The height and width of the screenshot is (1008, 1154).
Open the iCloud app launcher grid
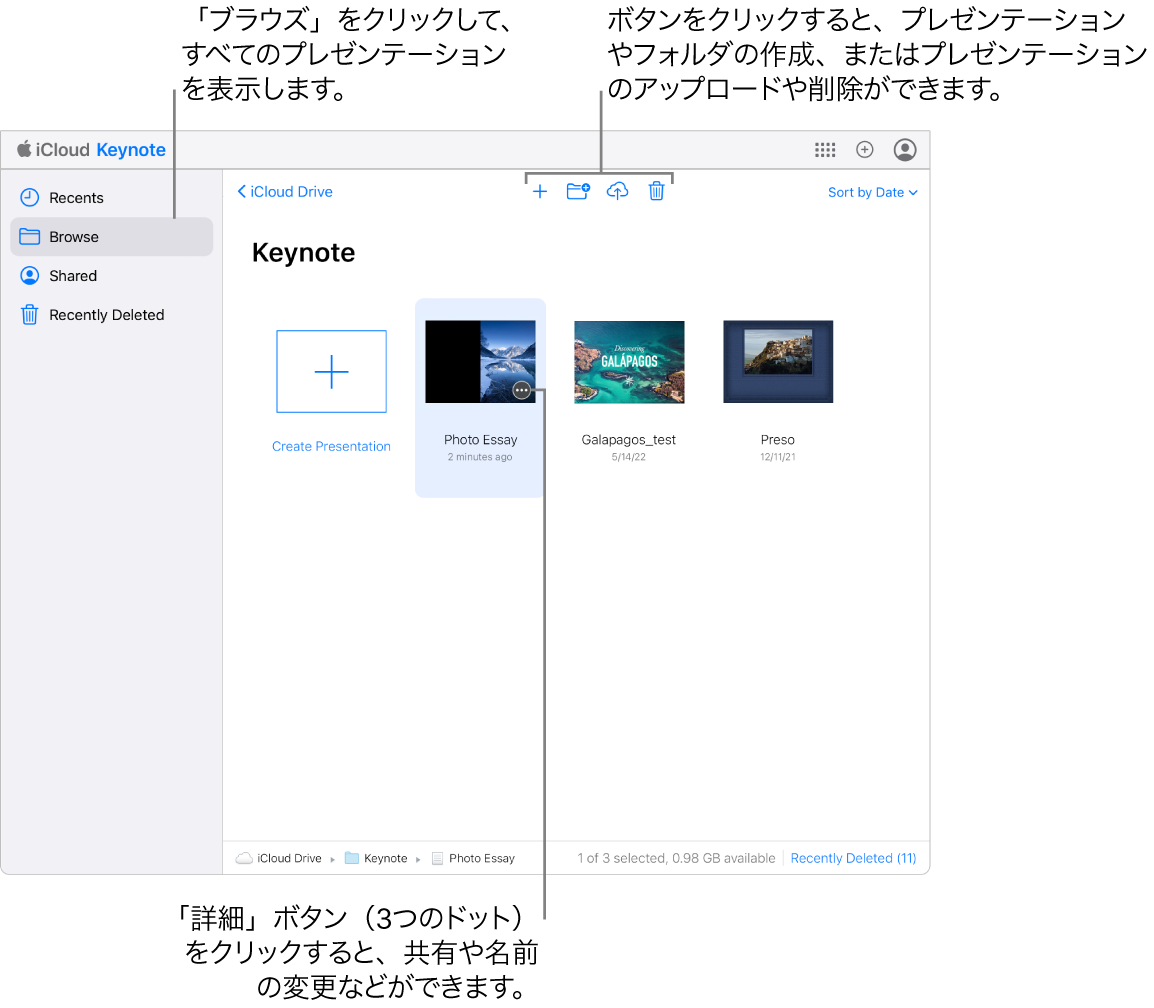pyautogui.click(x=824, y=150)
